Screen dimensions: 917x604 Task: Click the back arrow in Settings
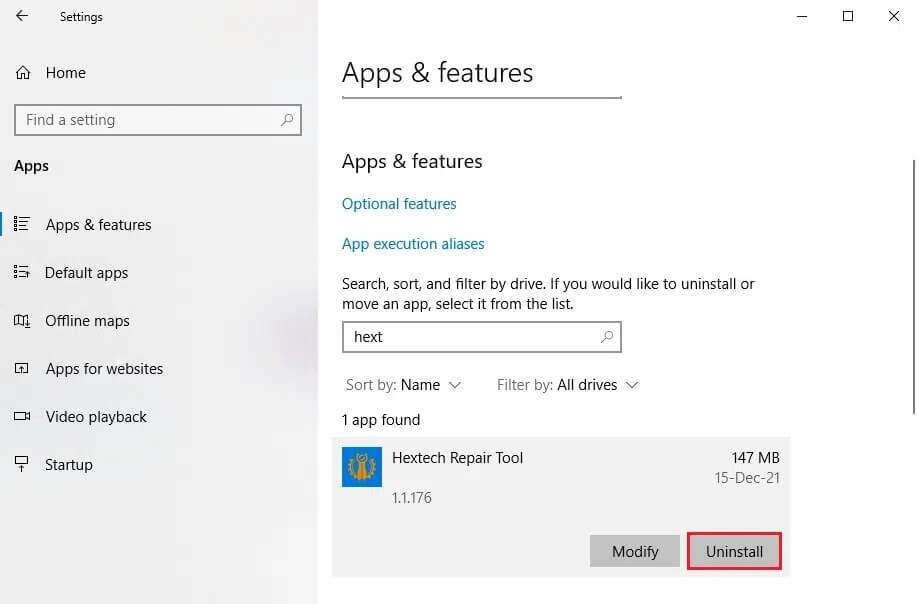coord(22,16)
